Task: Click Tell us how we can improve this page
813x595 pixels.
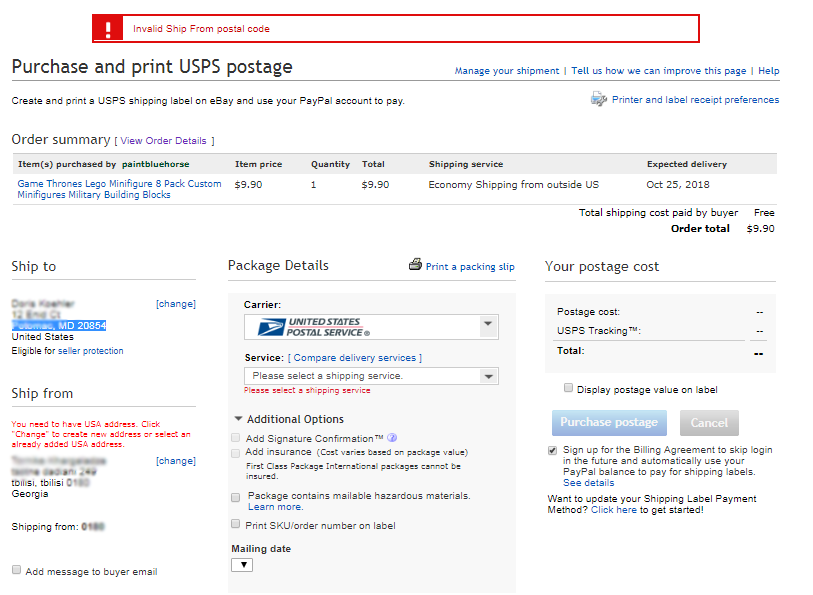Action: 658,71
